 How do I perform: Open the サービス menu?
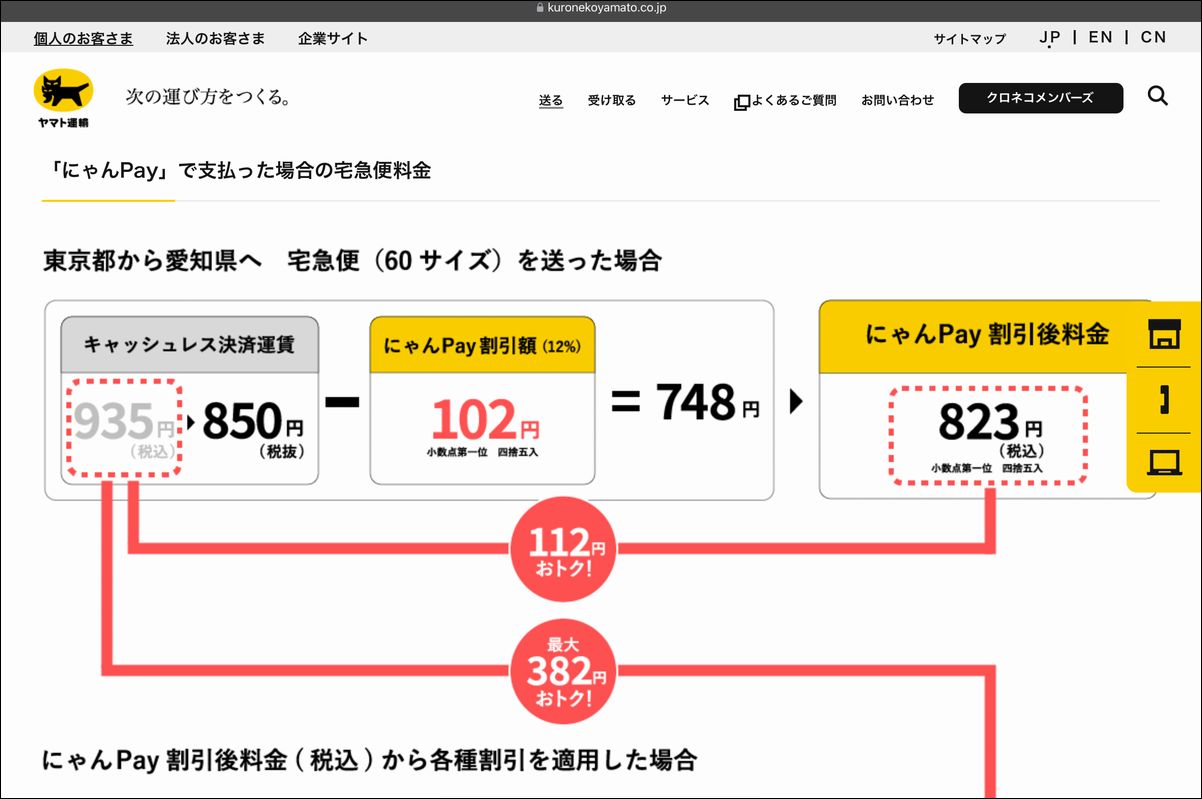click(x=685, y=100)
